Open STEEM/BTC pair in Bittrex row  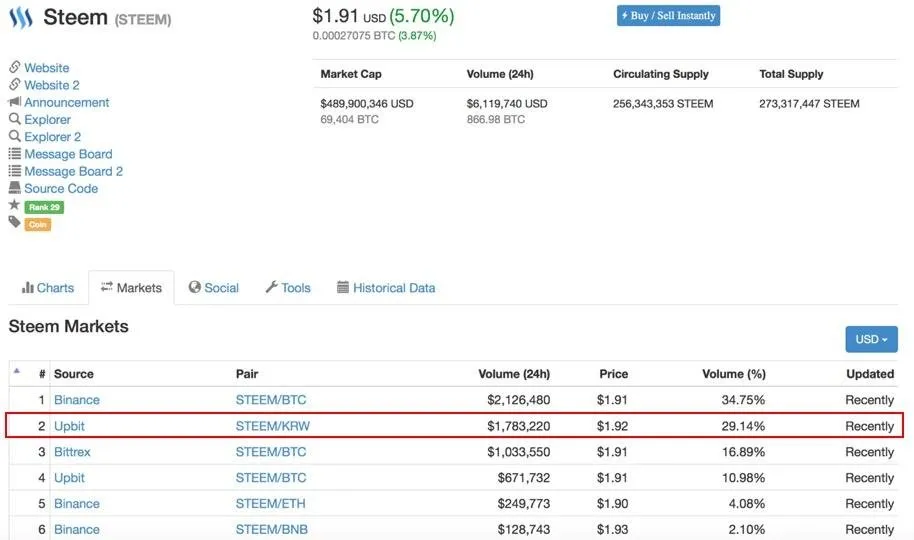pos(271,452)
